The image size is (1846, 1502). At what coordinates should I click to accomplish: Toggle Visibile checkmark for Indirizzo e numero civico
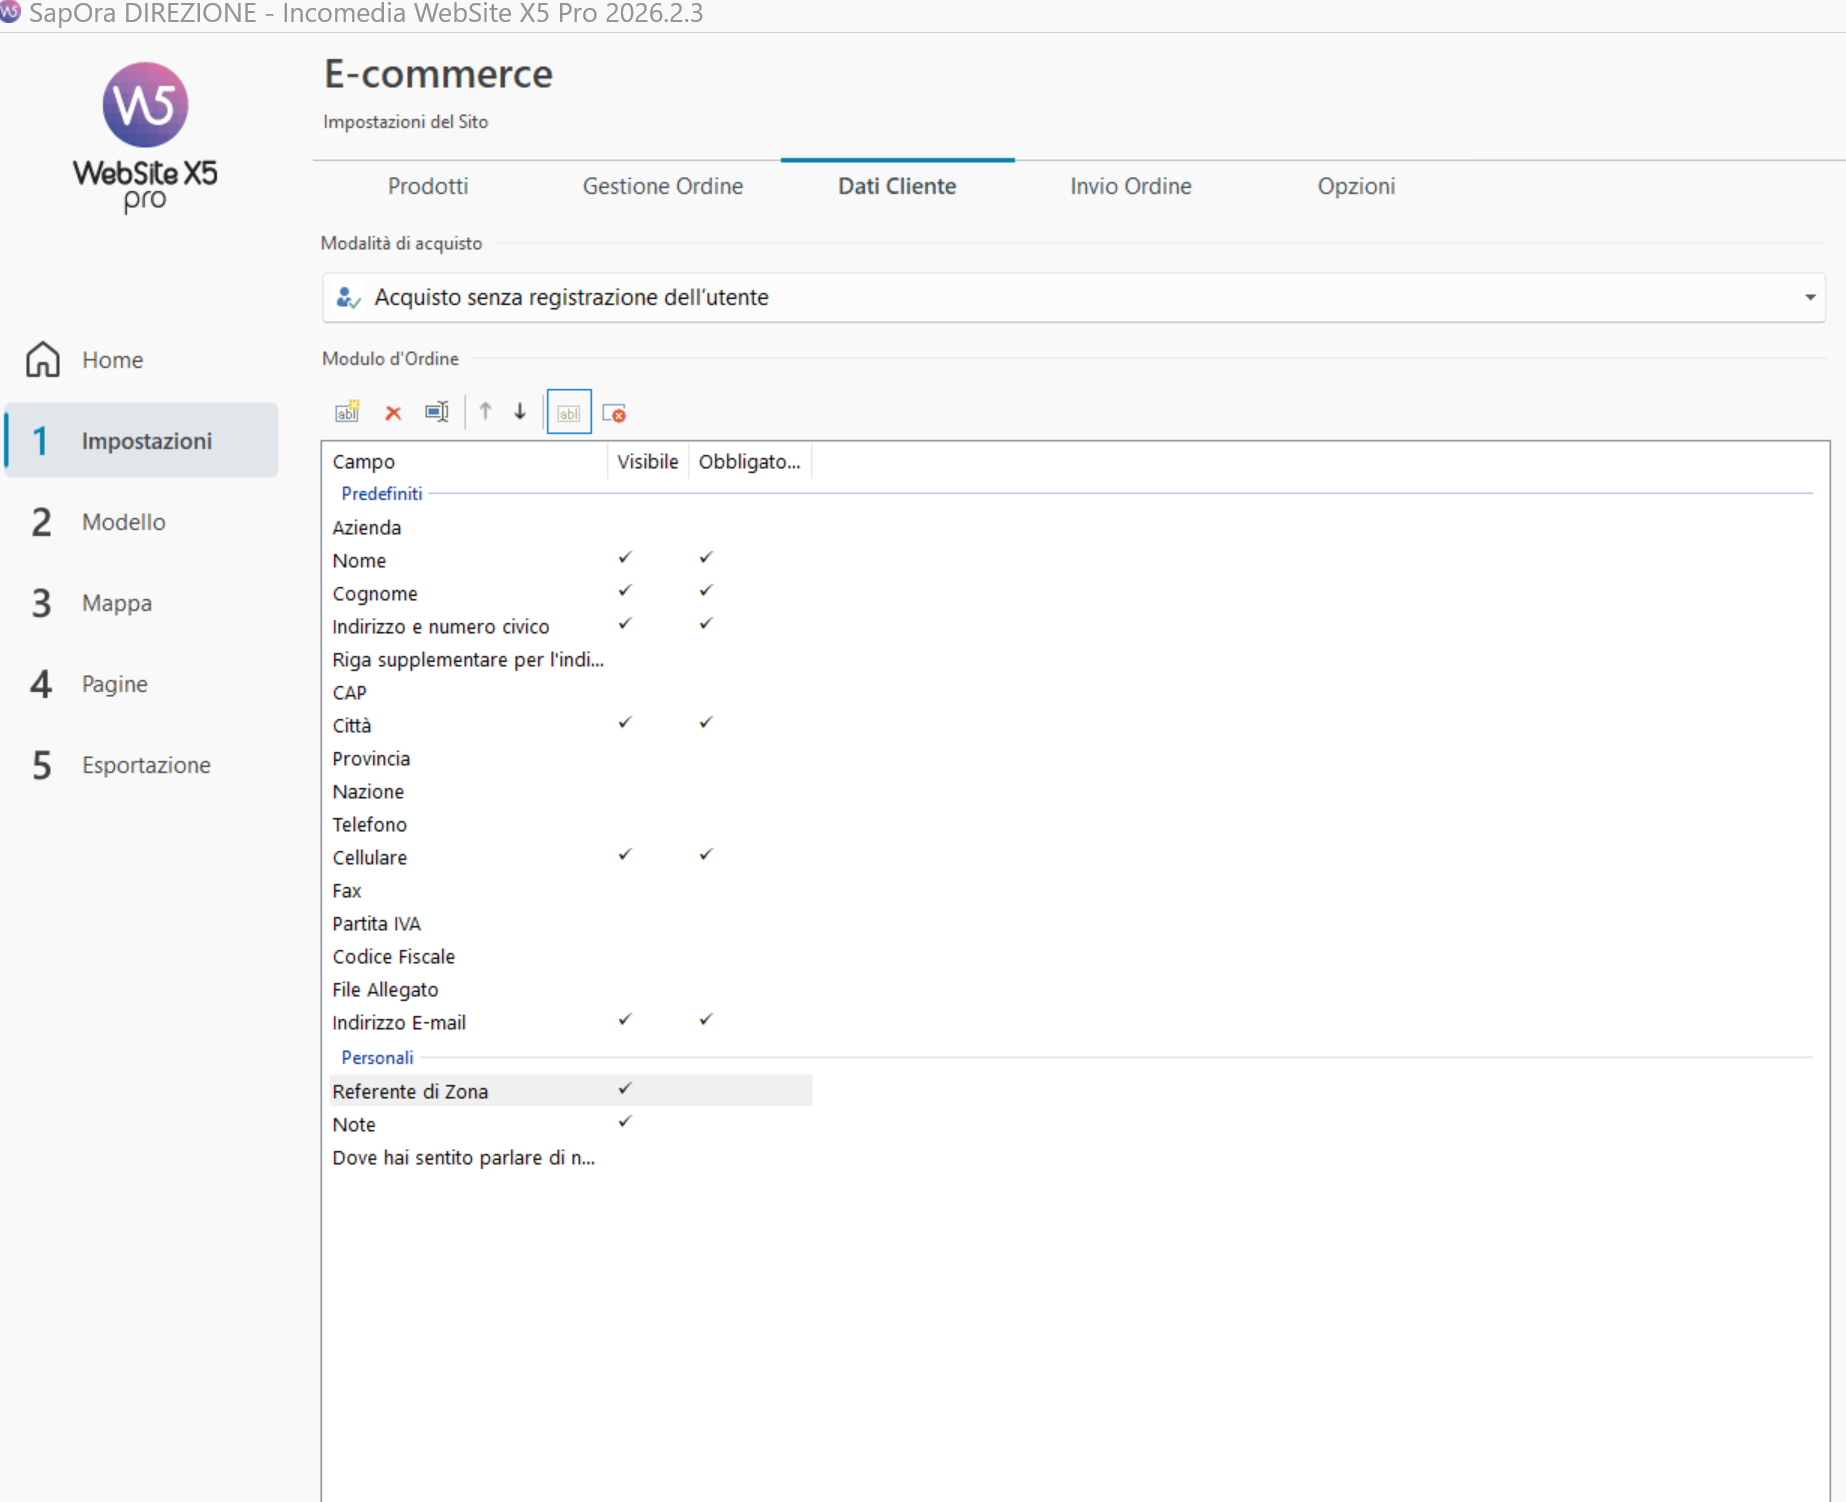(625, 624)
